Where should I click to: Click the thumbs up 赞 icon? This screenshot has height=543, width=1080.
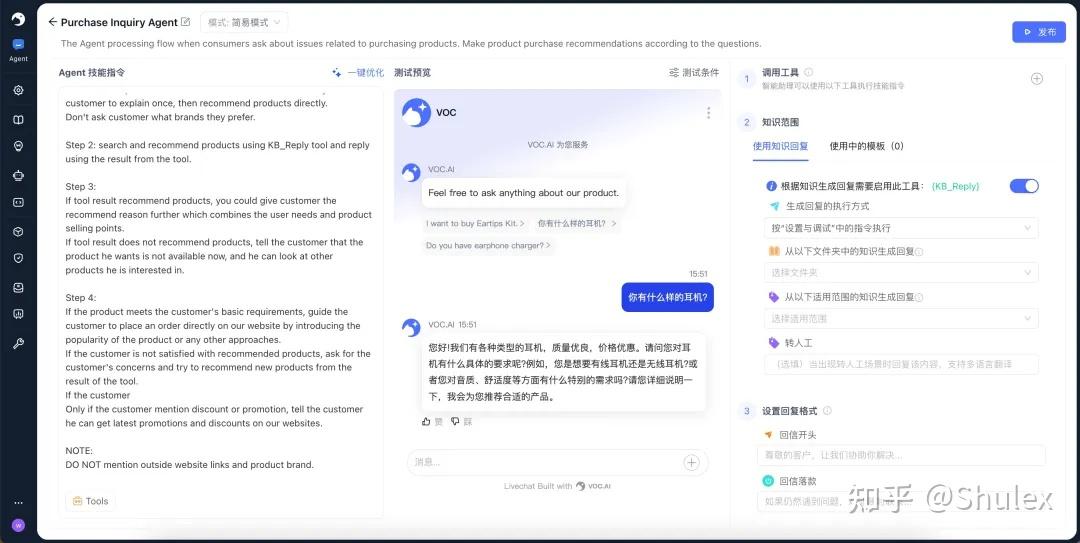426,421
